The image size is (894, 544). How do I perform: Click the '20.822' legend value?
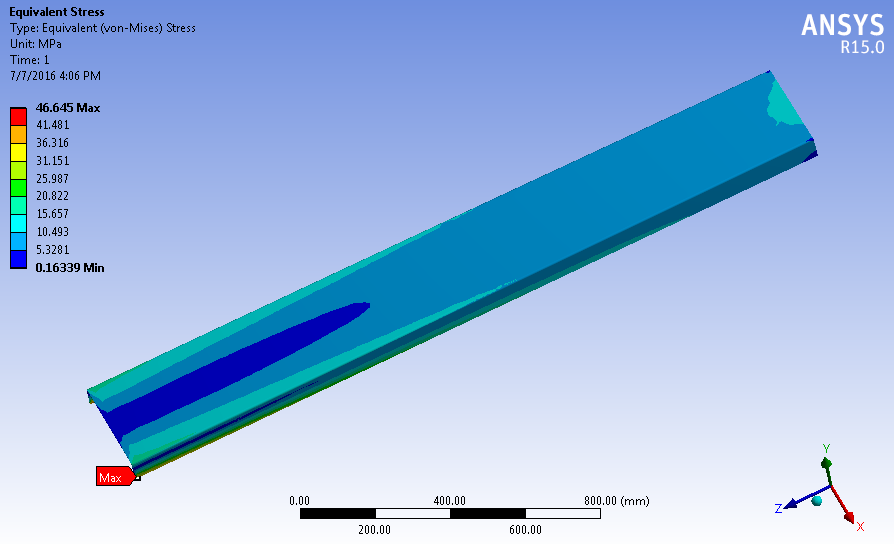click(x=52, y=196)
